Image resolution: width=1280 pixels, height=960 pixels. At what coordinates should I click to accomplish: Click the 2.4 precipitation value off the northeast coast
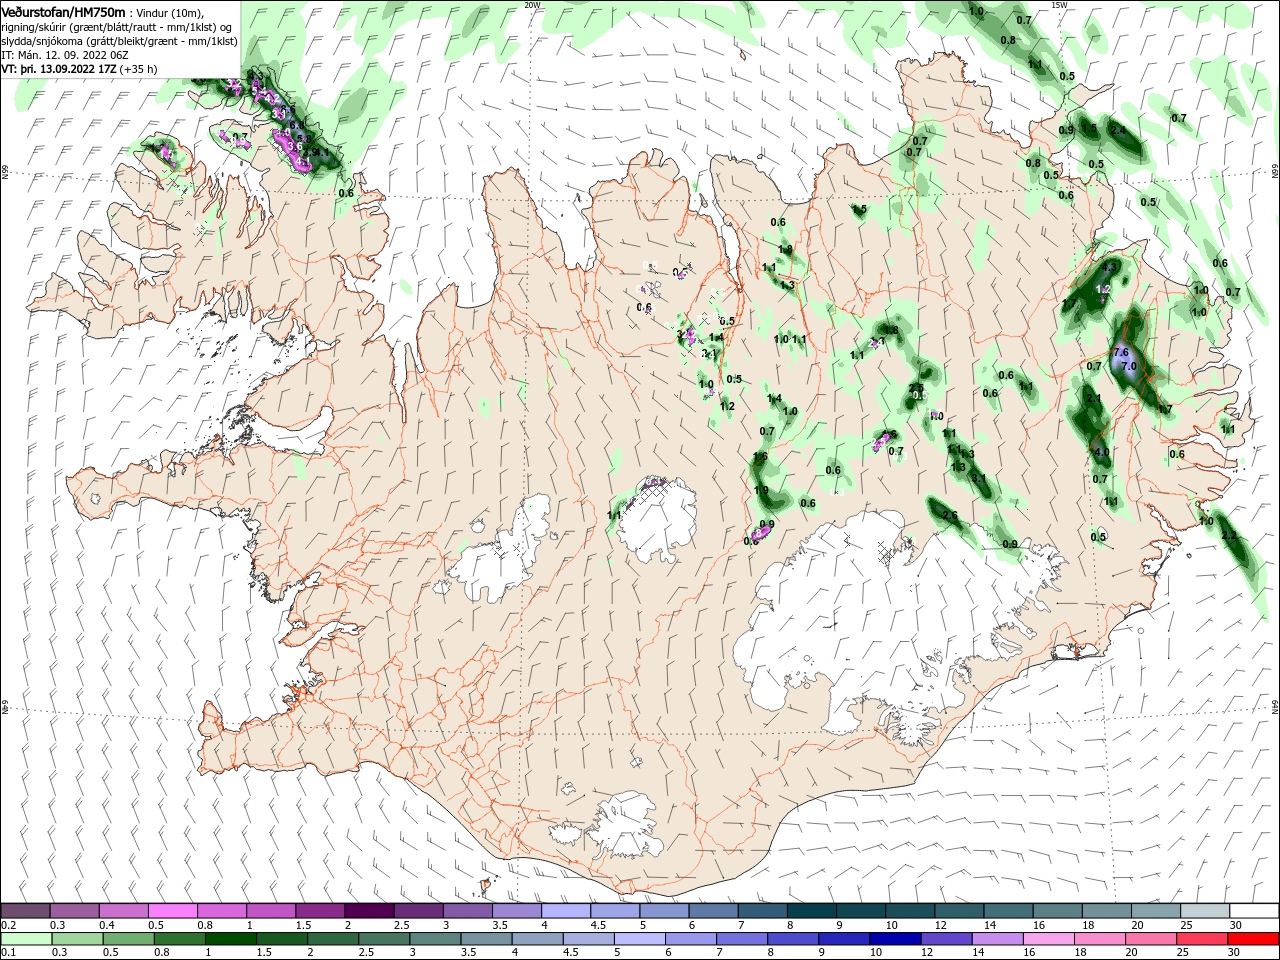tap(1118, 131)
